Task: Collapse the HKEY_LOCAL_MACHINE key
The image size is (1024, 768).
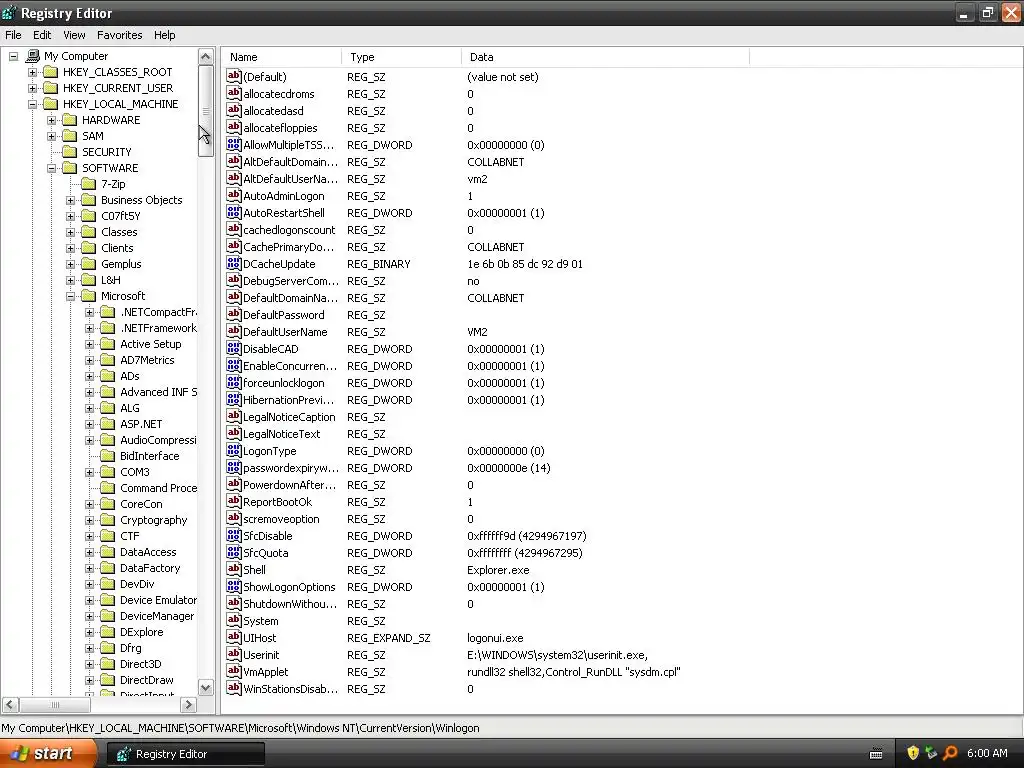Action: coord(32,104)
